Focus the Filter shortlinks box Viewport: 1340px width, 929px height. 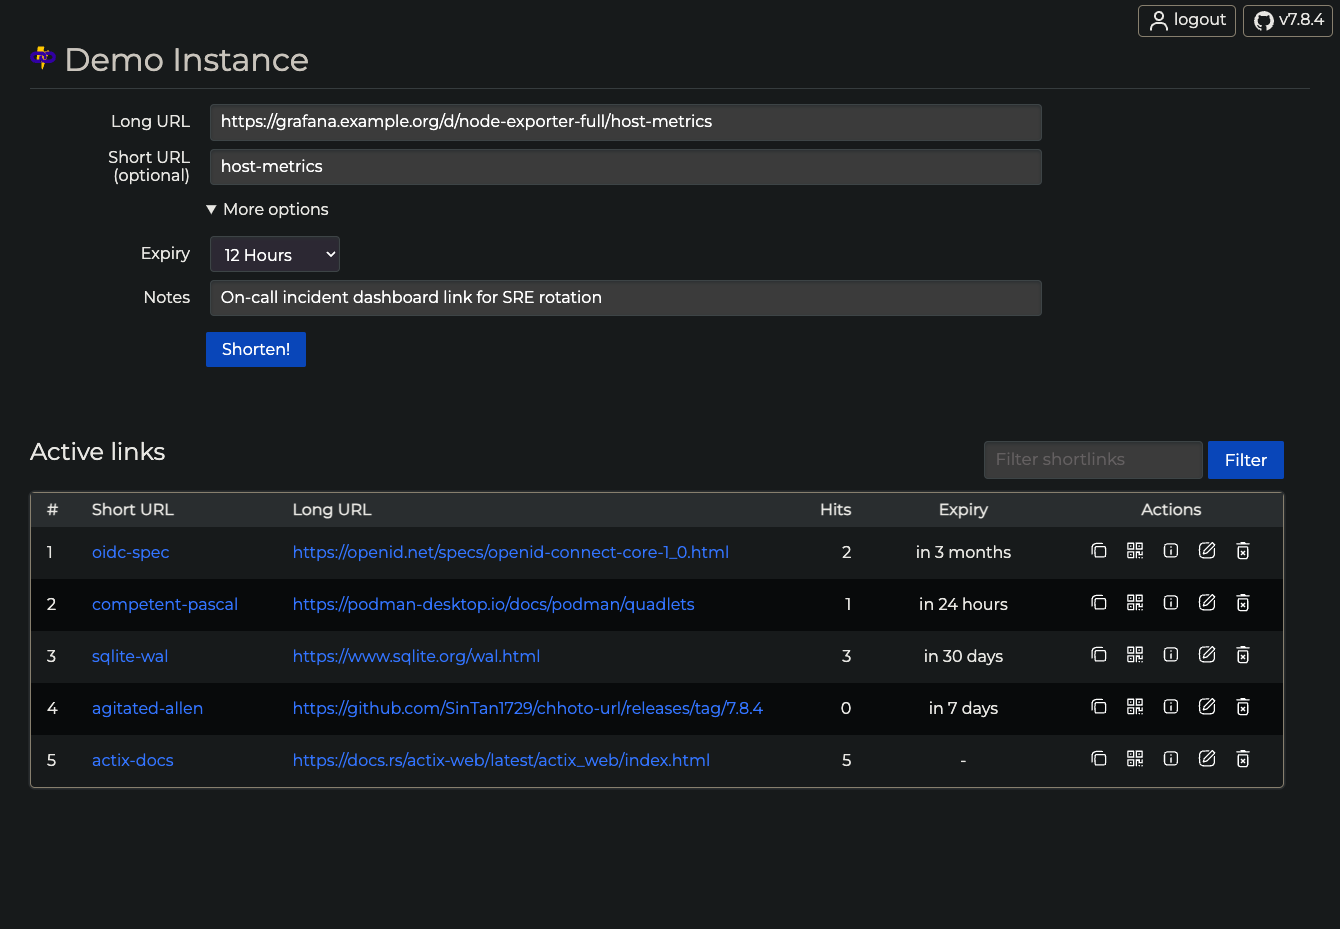(x=1093, y=460)
